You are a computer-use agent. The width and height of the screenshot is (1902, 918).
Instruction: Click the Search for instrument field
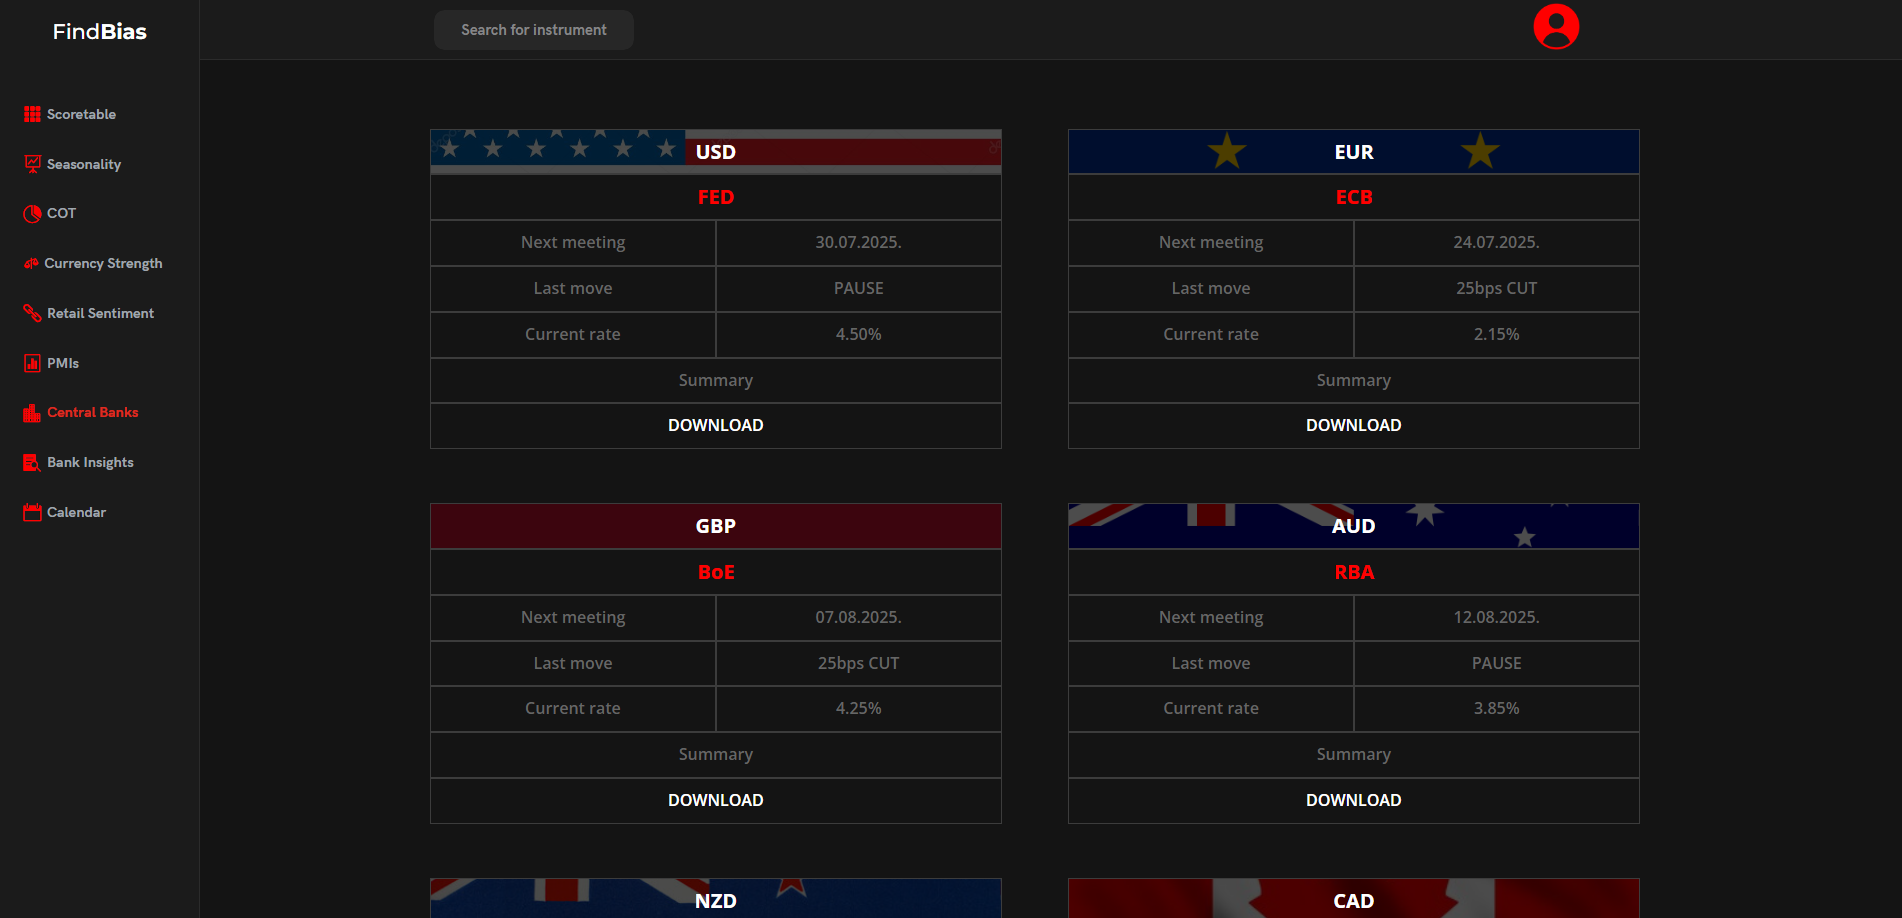(x=533, y=30)
